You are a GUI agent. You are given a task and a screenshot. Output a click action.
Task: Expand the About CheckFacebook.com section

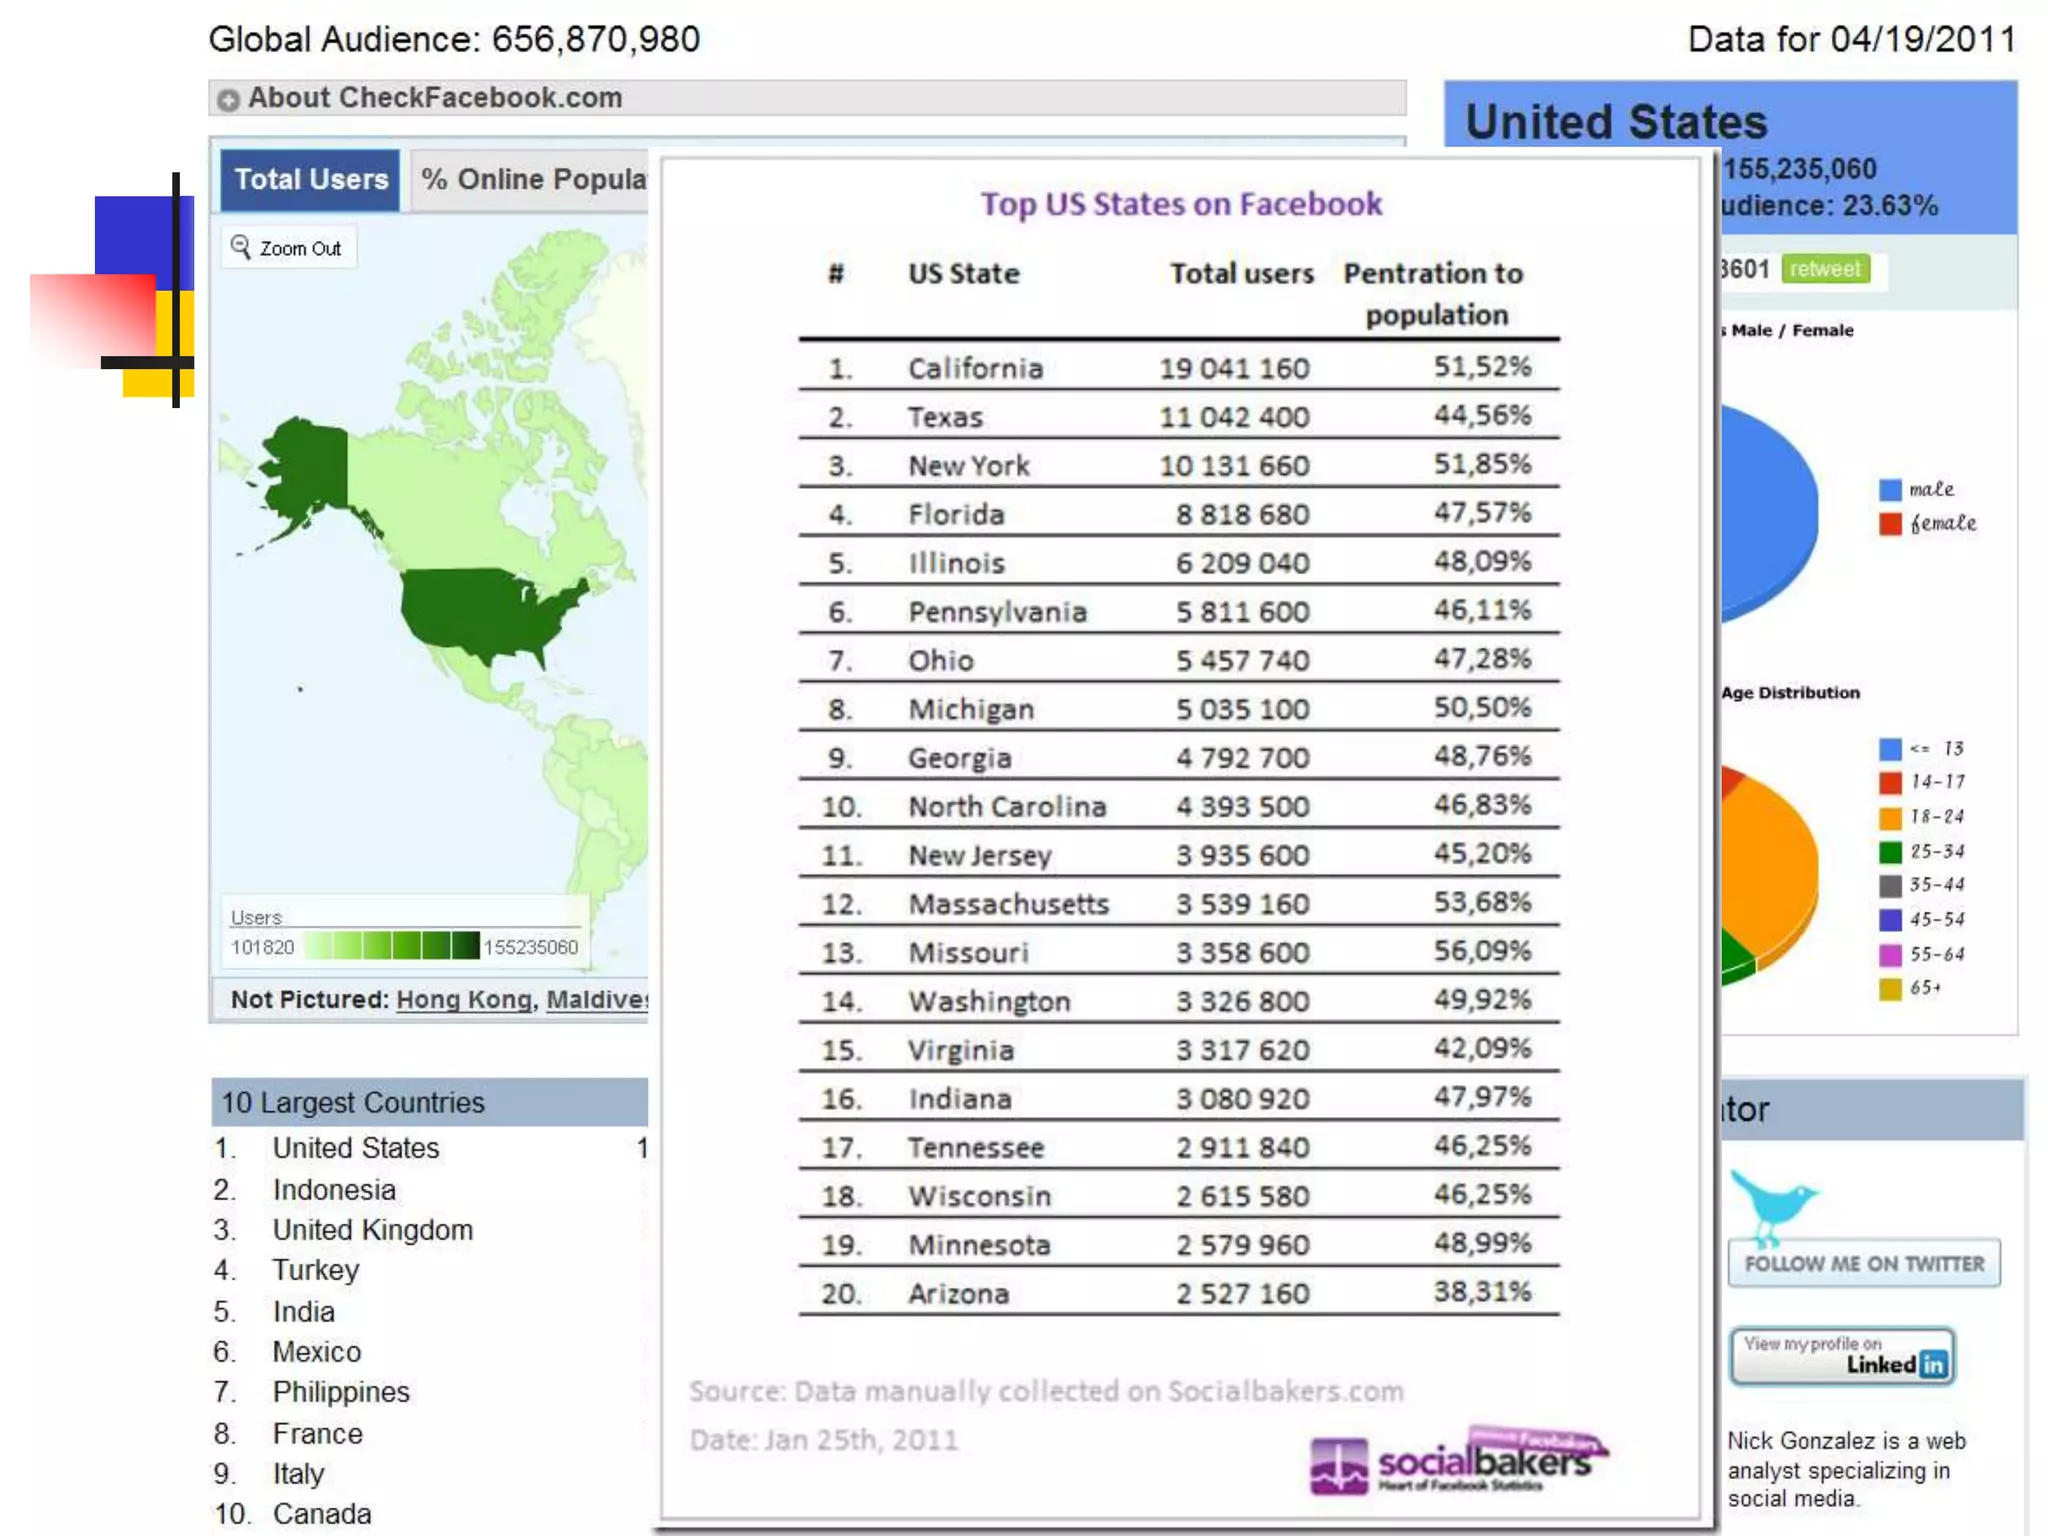click(229, 99)
